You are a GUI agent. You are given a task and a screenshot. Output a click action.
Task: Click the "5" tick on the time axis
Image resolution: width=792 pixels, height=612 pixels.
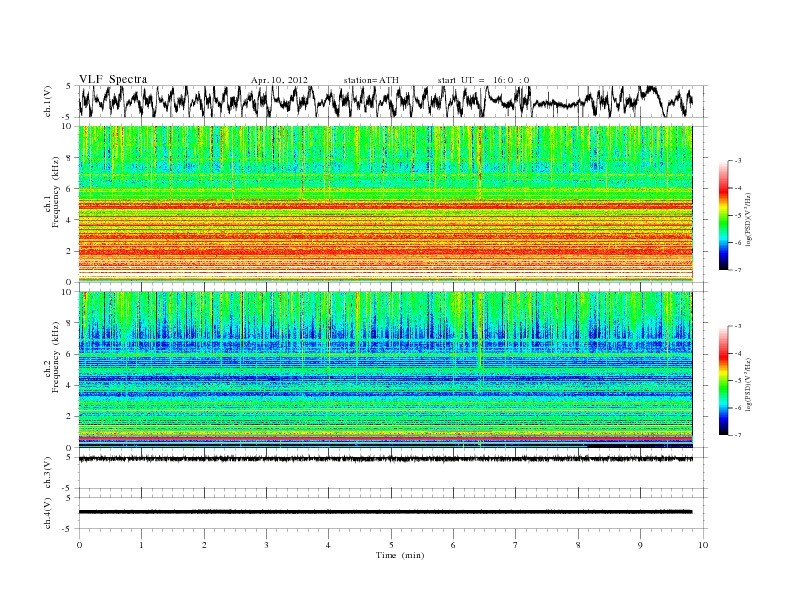[x=391, y=545]
